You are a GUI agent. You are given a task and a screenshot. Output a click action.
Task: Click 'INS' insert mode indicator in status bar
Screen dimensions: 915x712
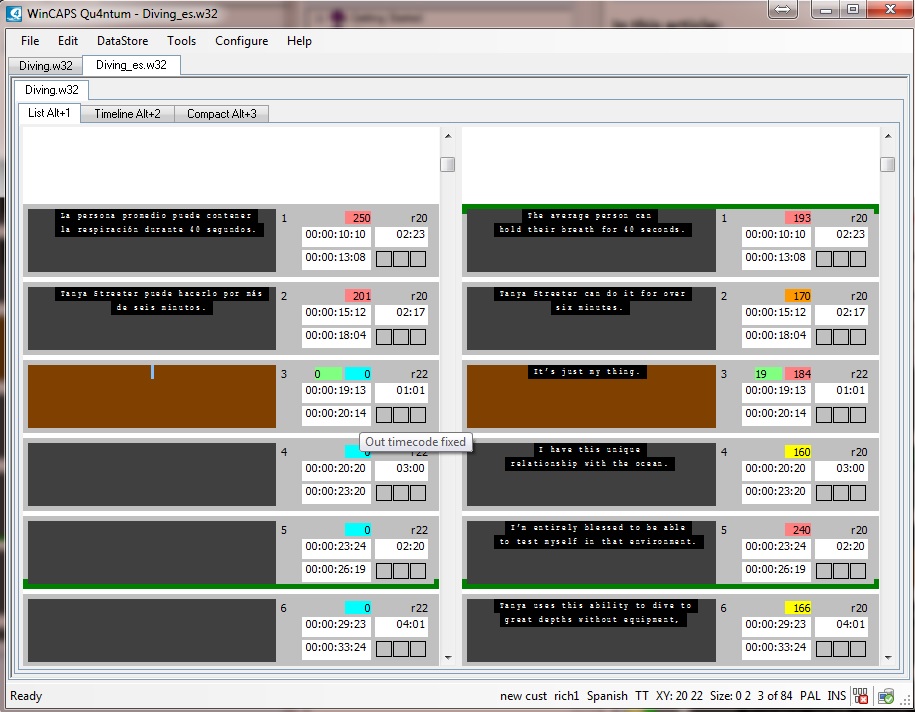point(836,696)
